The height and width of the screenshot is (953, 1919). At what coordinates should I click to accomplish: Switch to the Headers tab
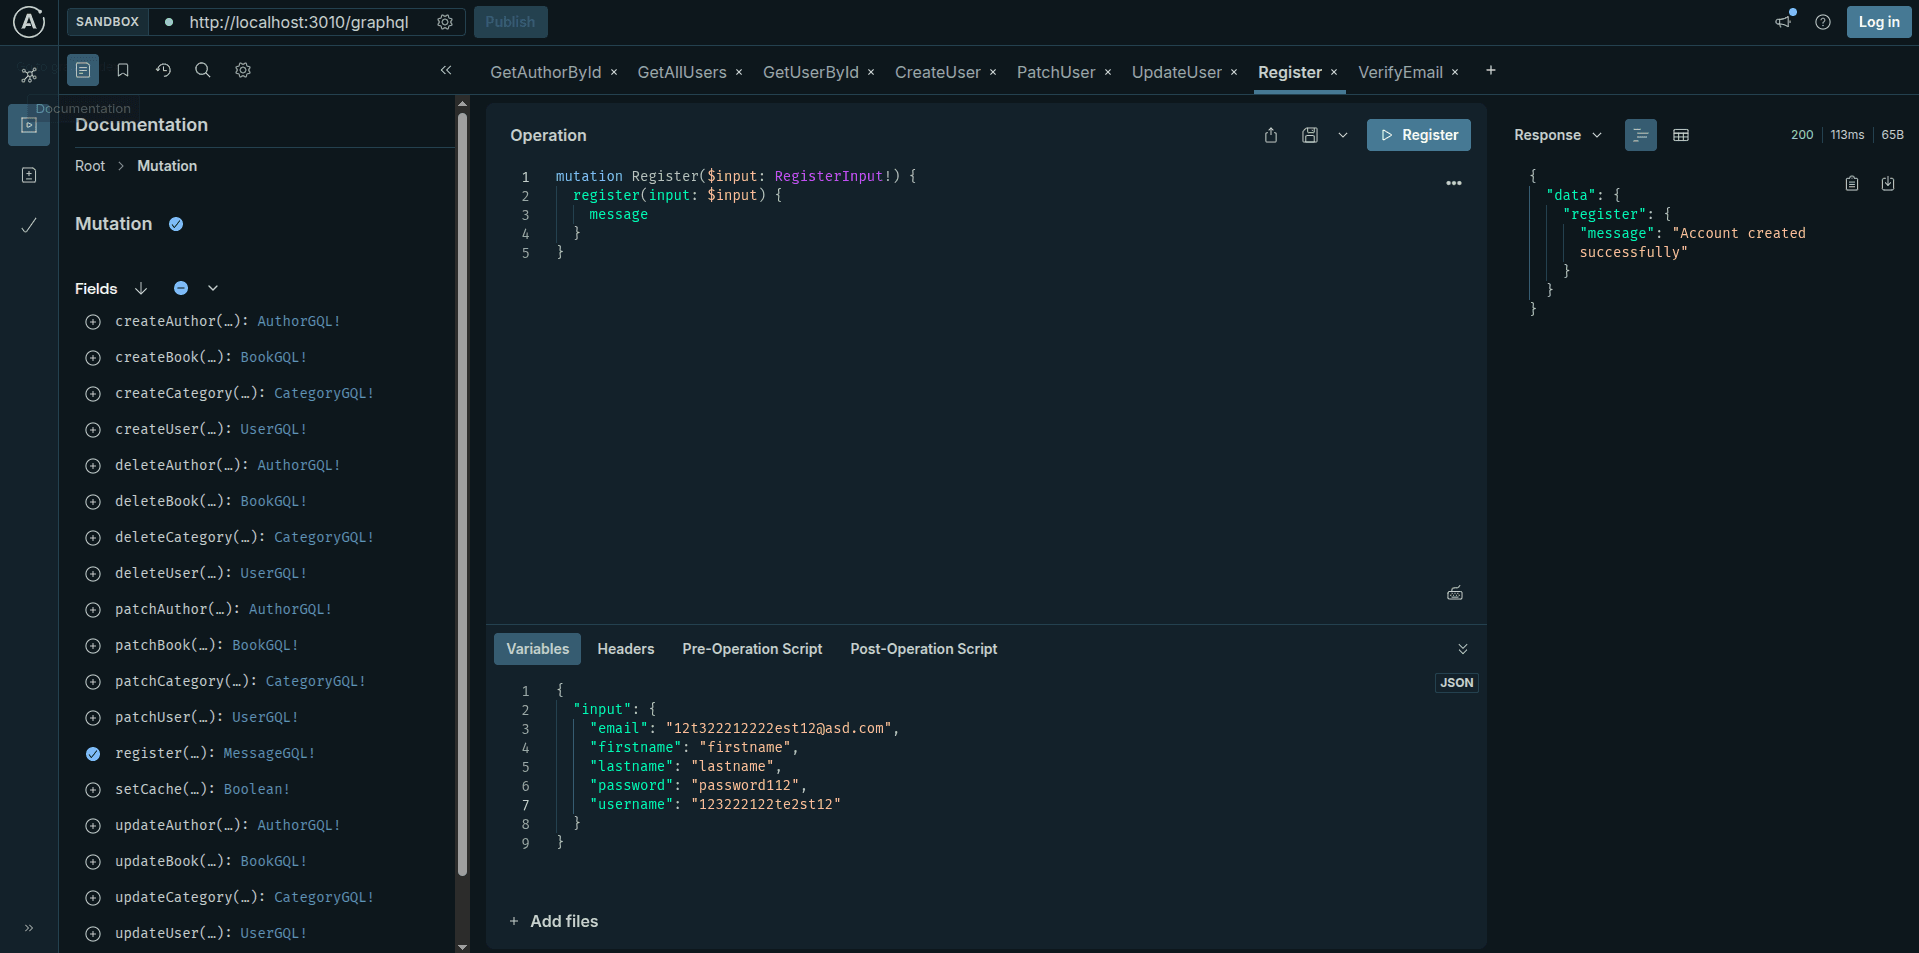(x=625, y=649)
